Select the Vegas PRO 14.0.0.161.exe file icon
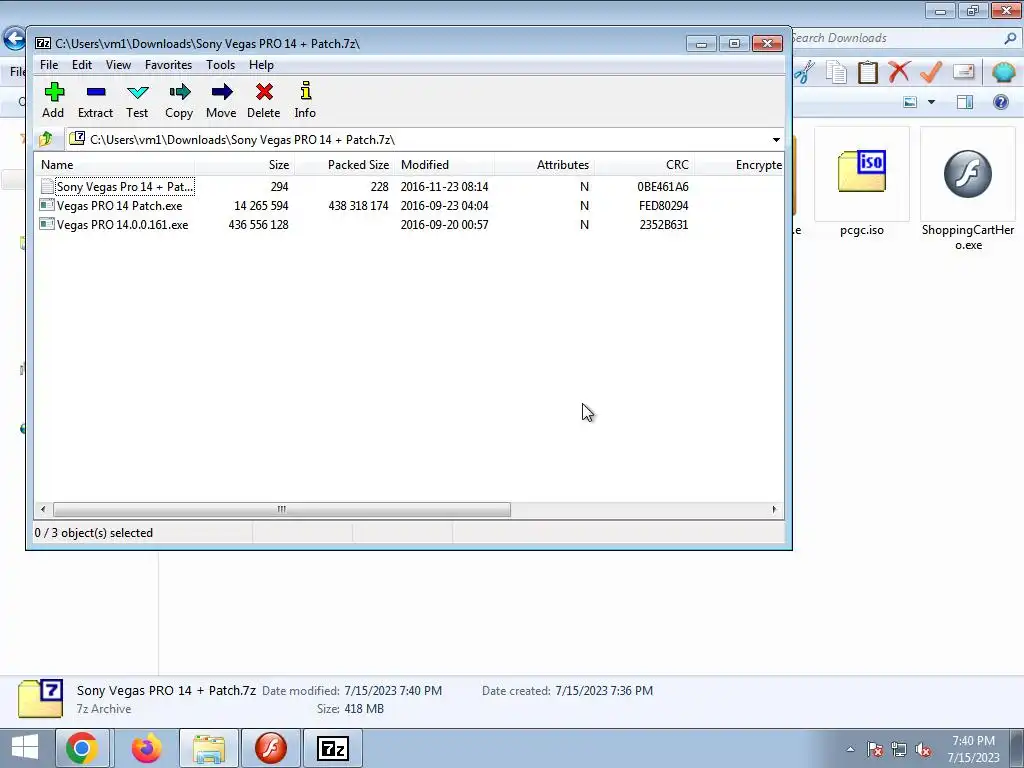Viewport: 1024px width, 768px height. click(47, 224)
